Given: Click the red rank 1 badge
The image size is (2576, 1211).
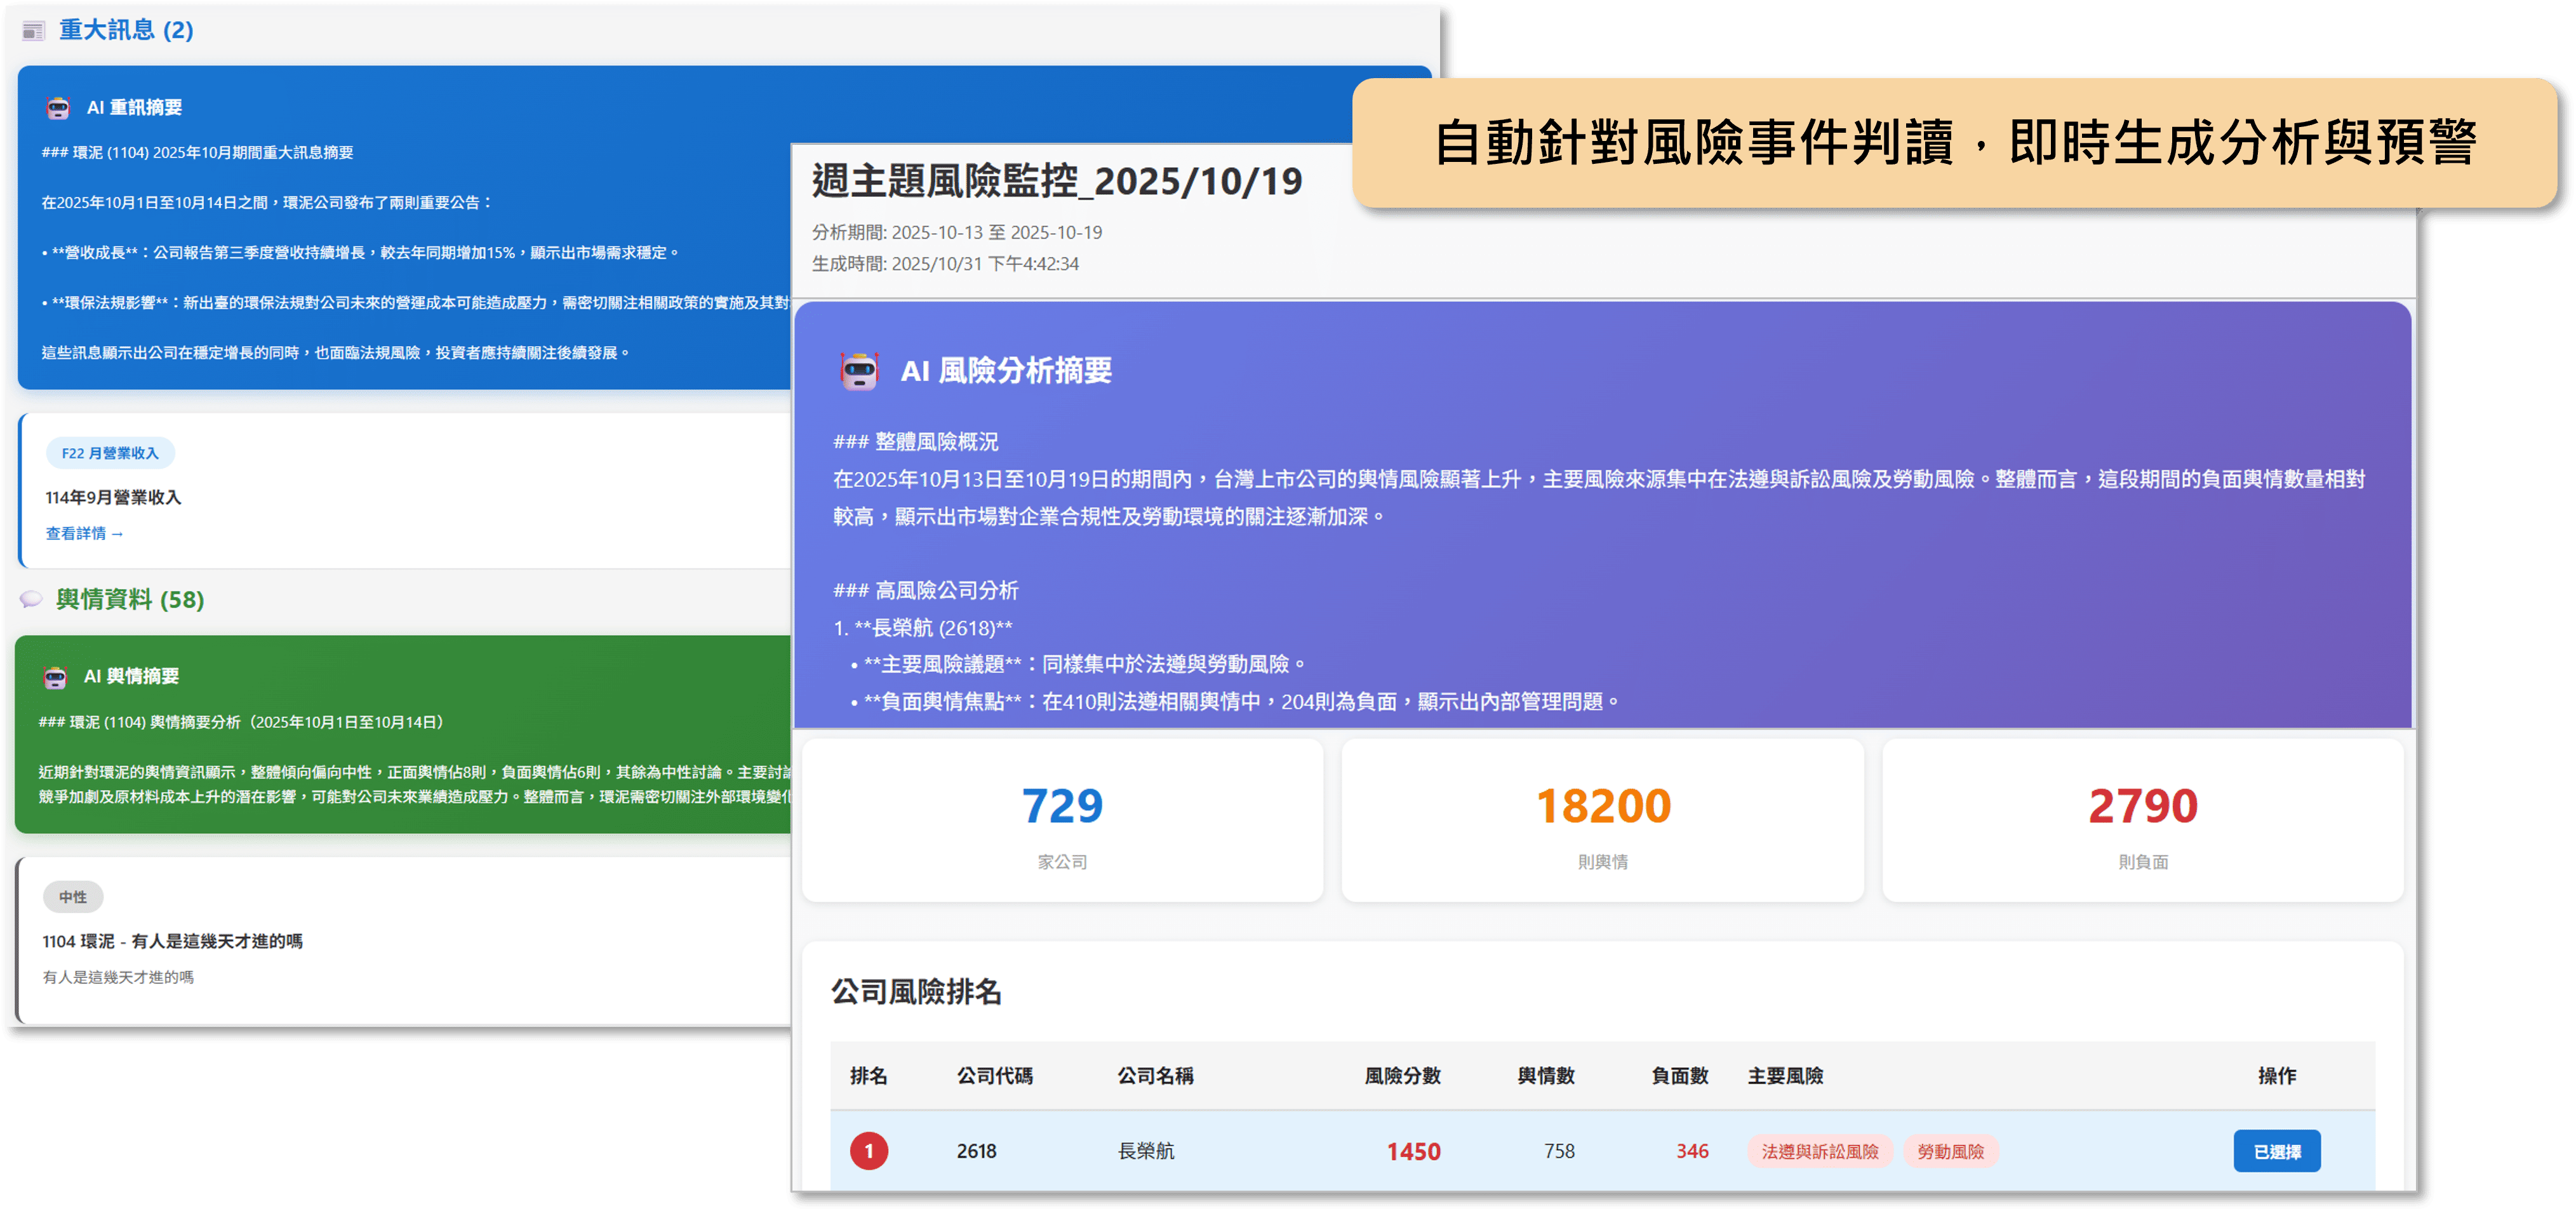Looking at the screenshot, I should (868, 1151).
